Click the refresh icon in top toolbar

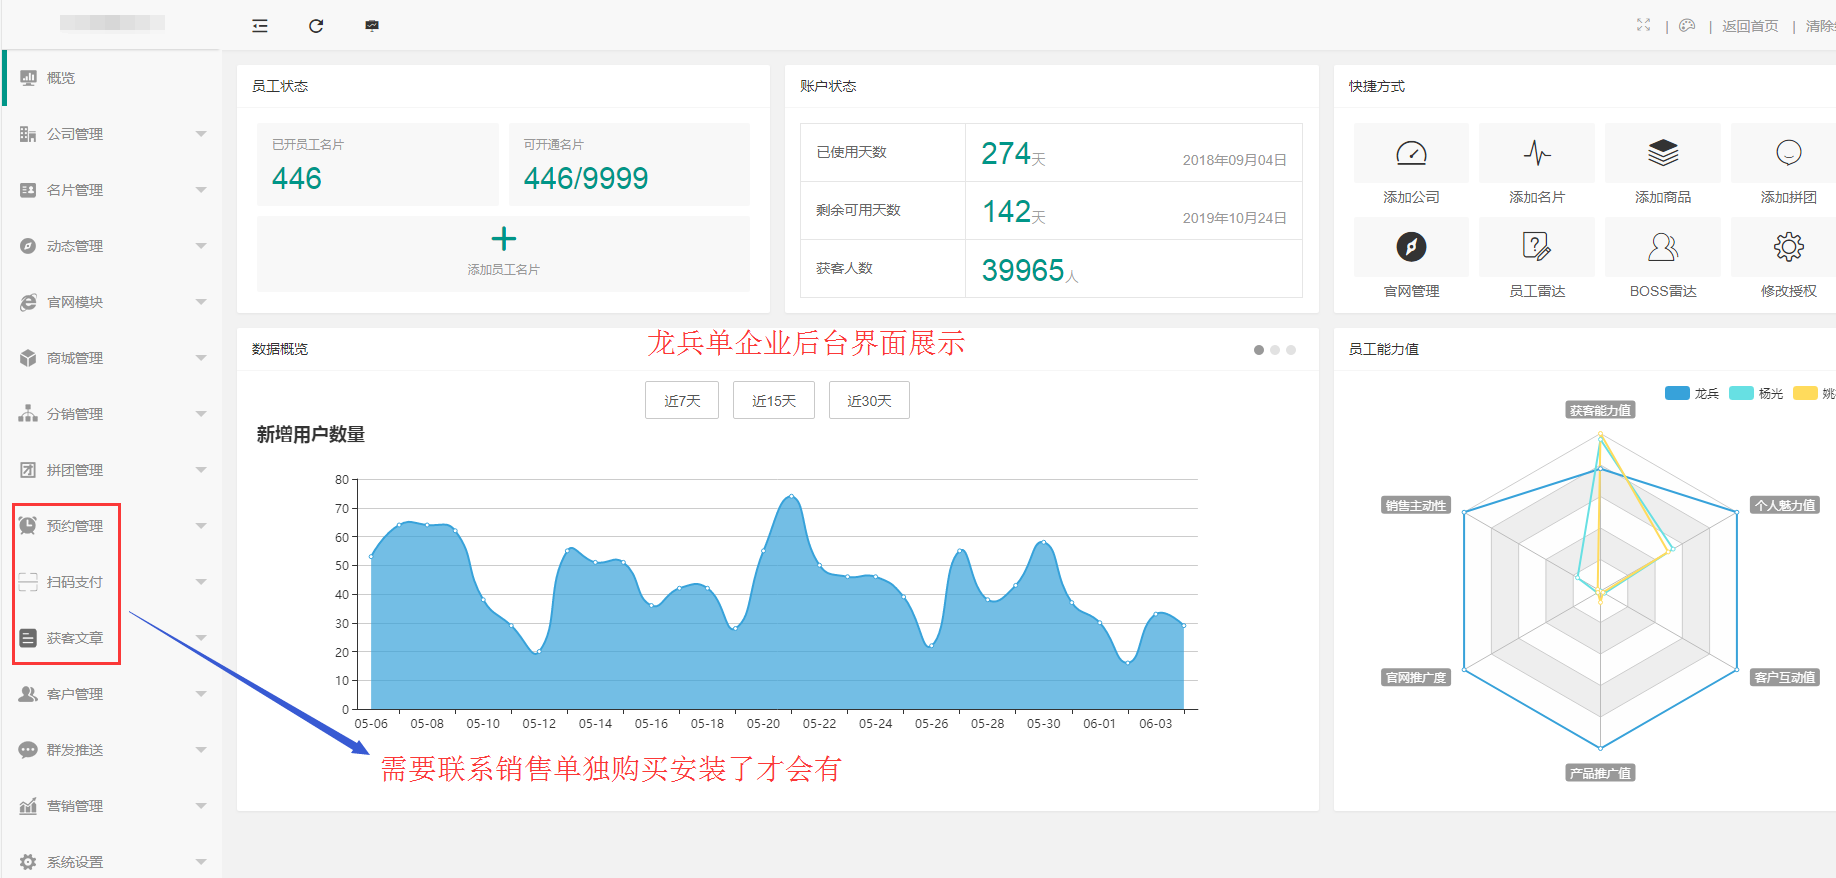316,26
